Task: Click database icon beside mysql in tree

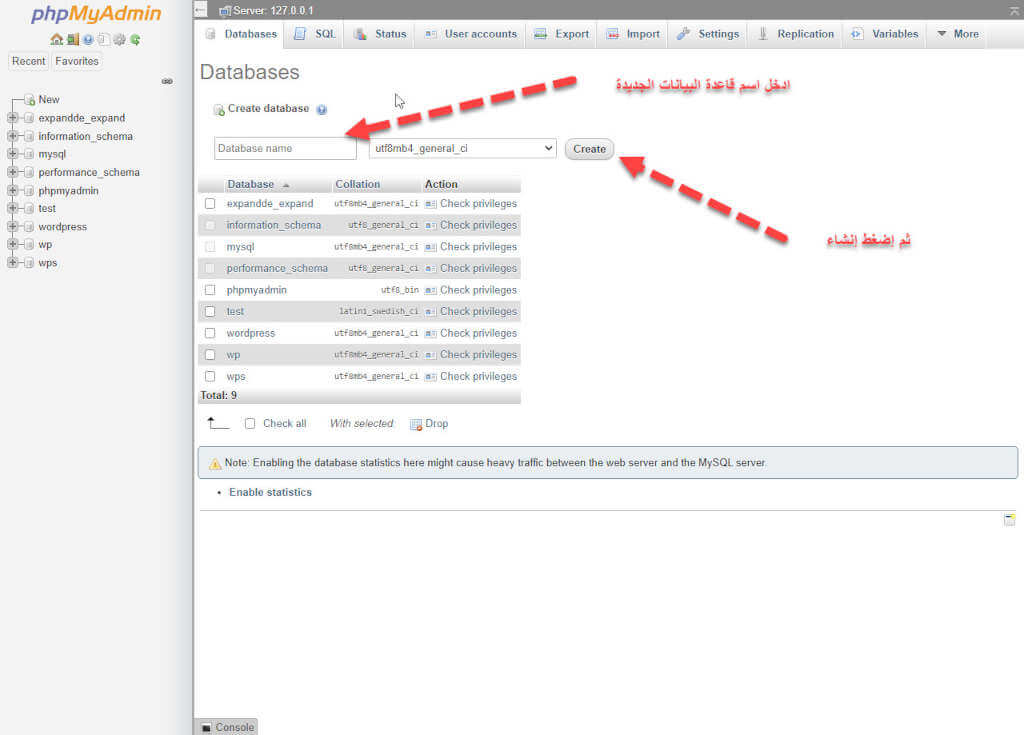Action: pyautogui.click(x=29, y=154)
